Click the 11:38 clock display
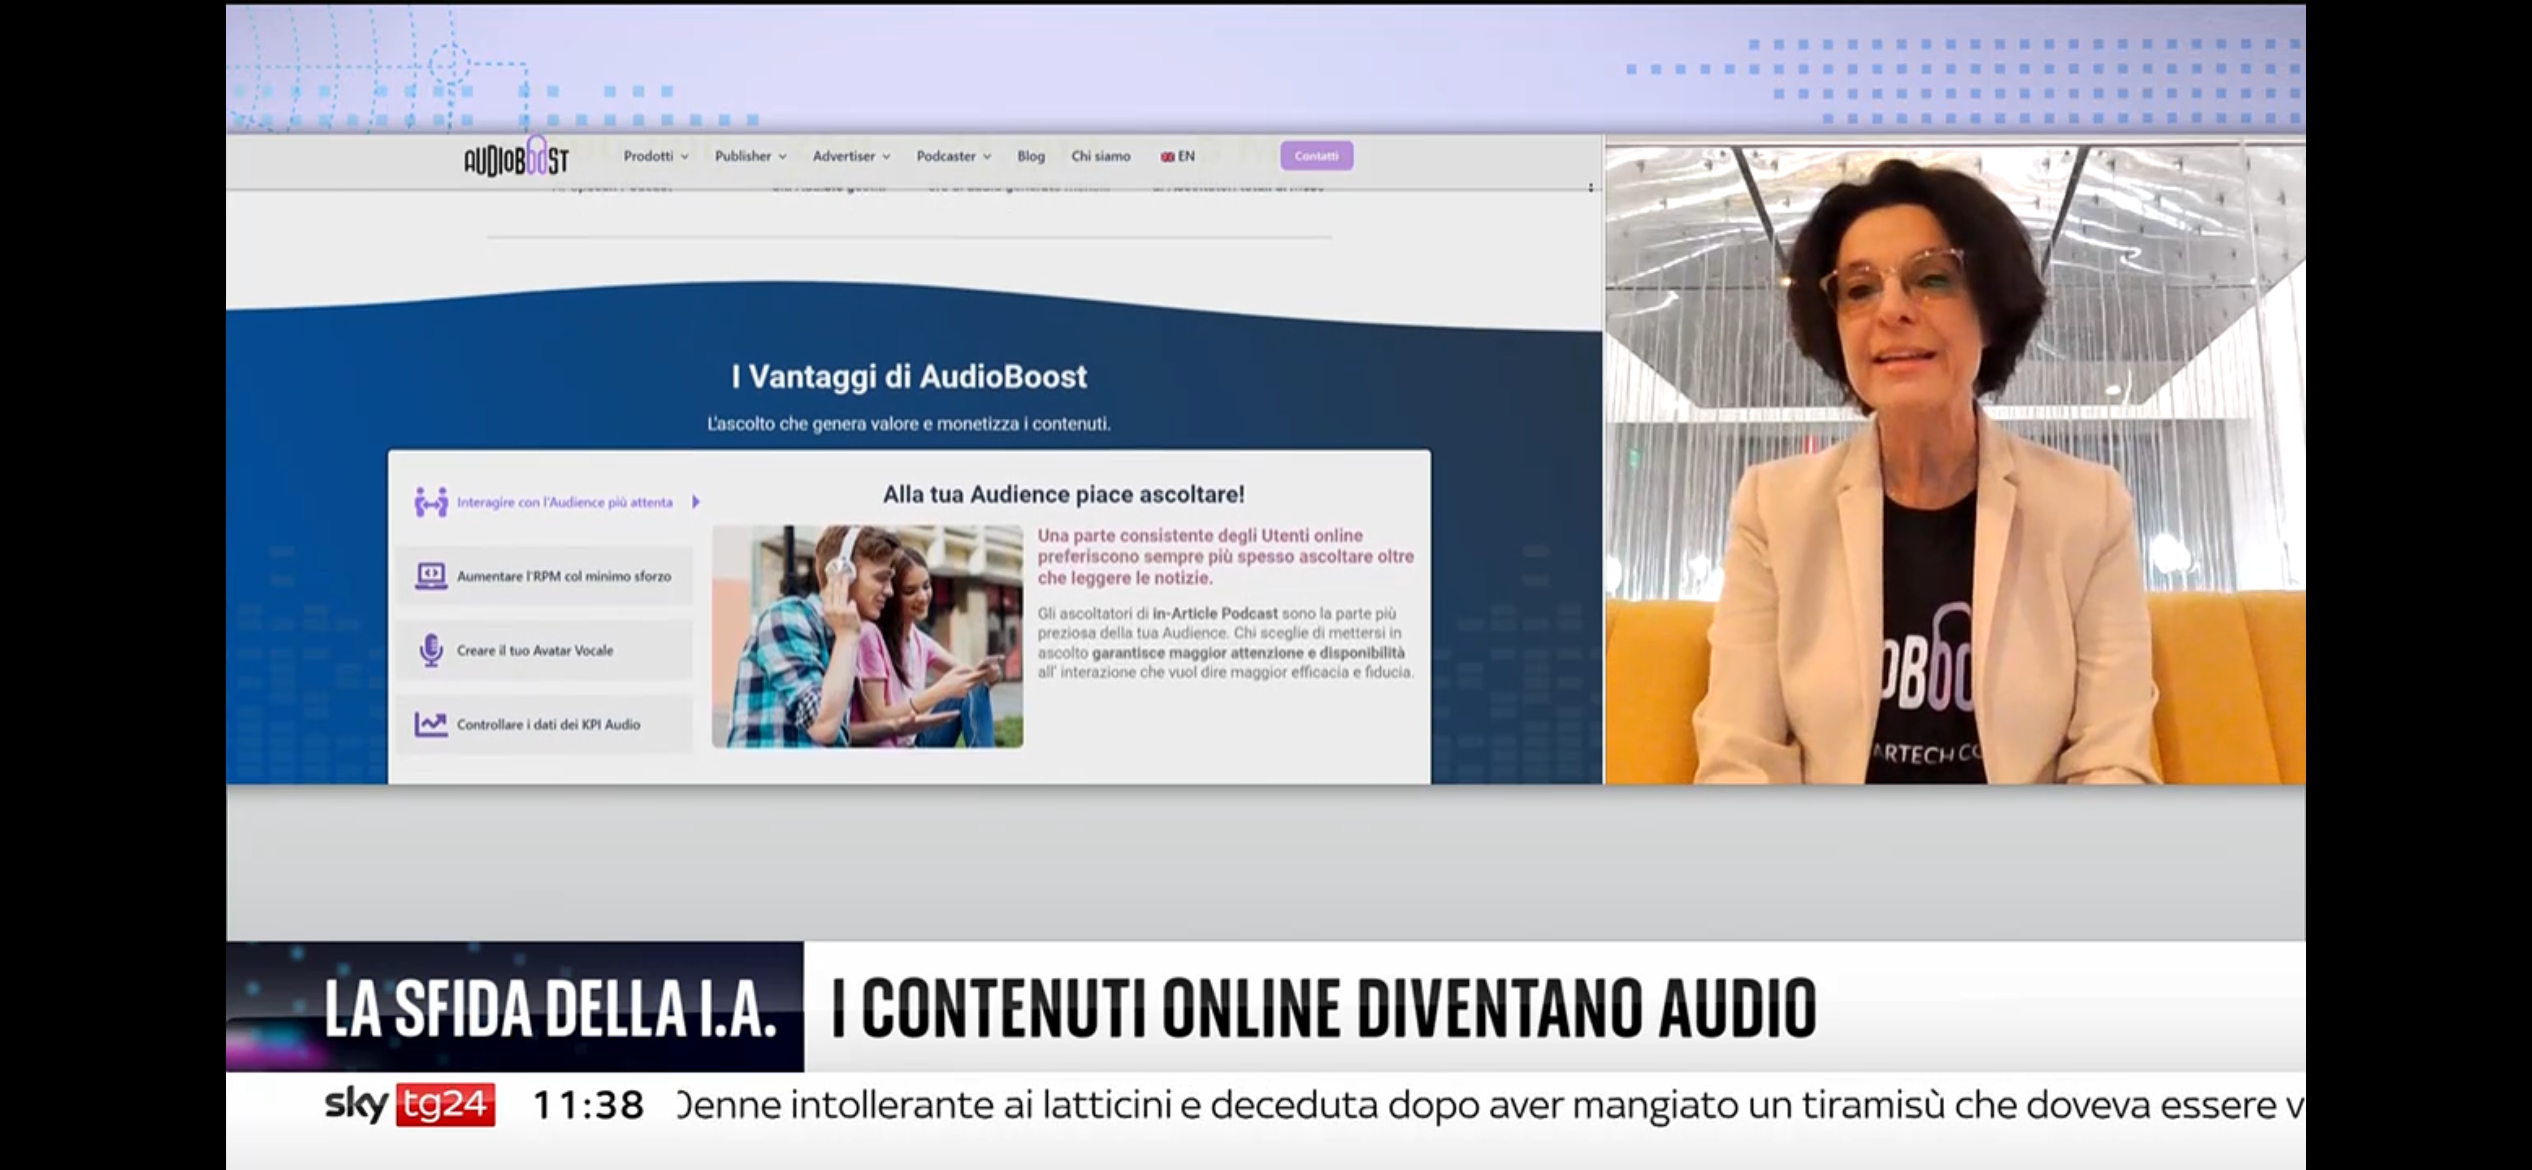This screenshot has width=2532, height=1170. coord(588,1105)
